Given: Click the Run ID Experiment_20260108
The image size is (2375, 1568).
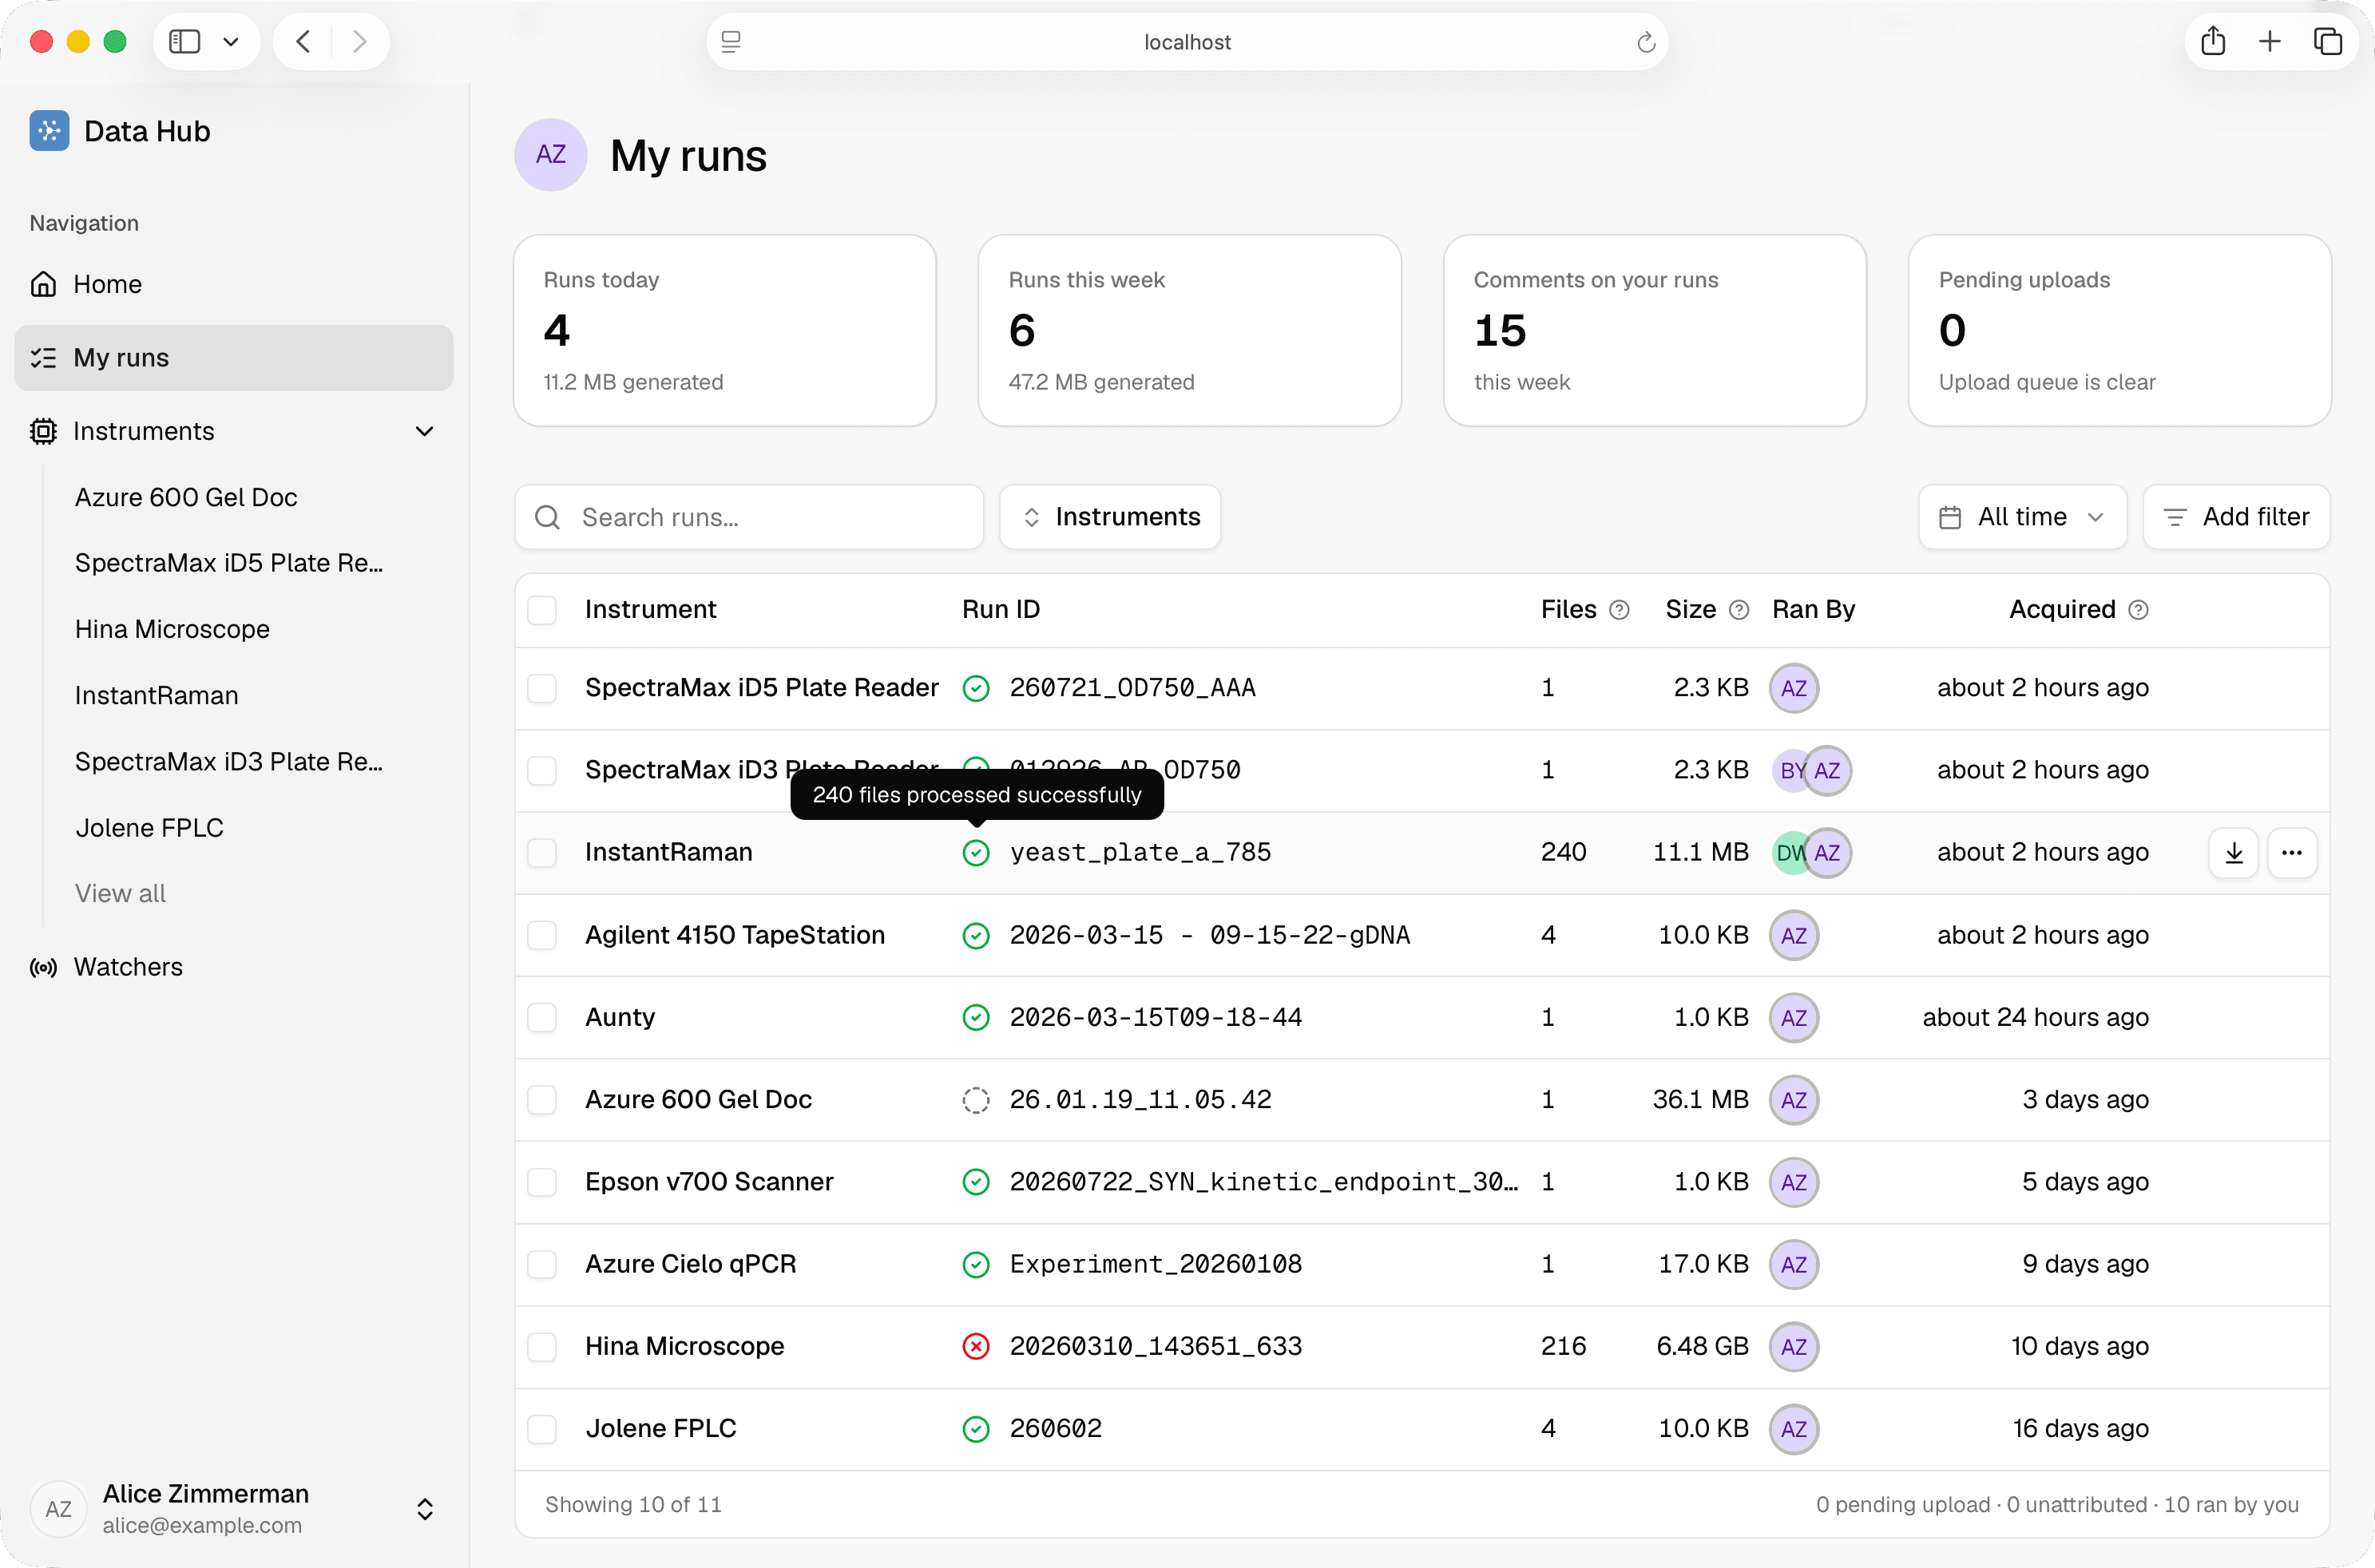Looking at the screenshot, I should pyautogui.click(x=1155, y=1264).
